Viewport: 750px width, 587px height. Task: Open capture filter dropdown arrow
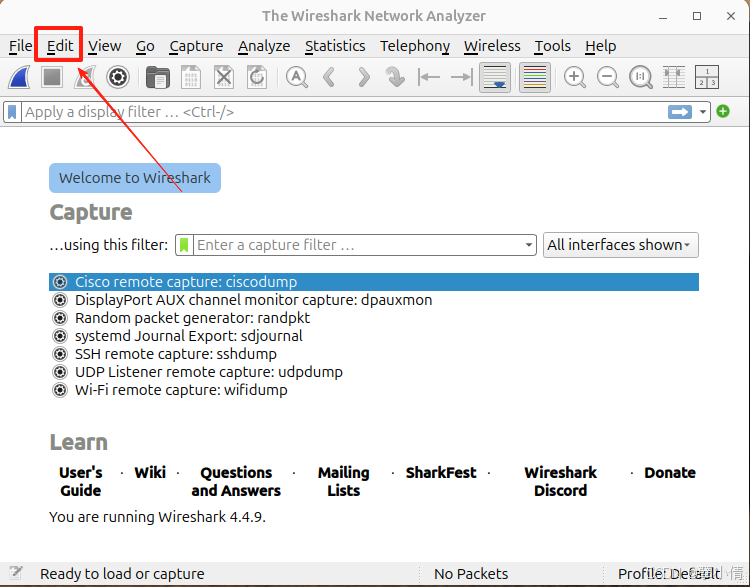pyautogui.click(x=529, y=245)
